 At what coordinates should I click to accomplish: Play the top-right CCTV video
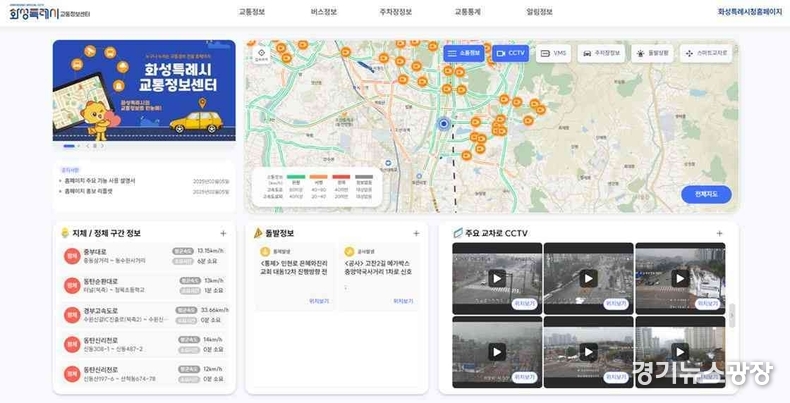[680, 279]
